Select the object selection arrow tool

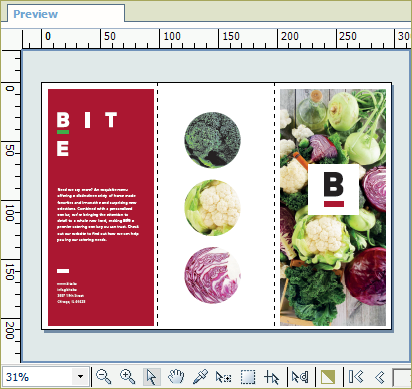coord(223,377)
